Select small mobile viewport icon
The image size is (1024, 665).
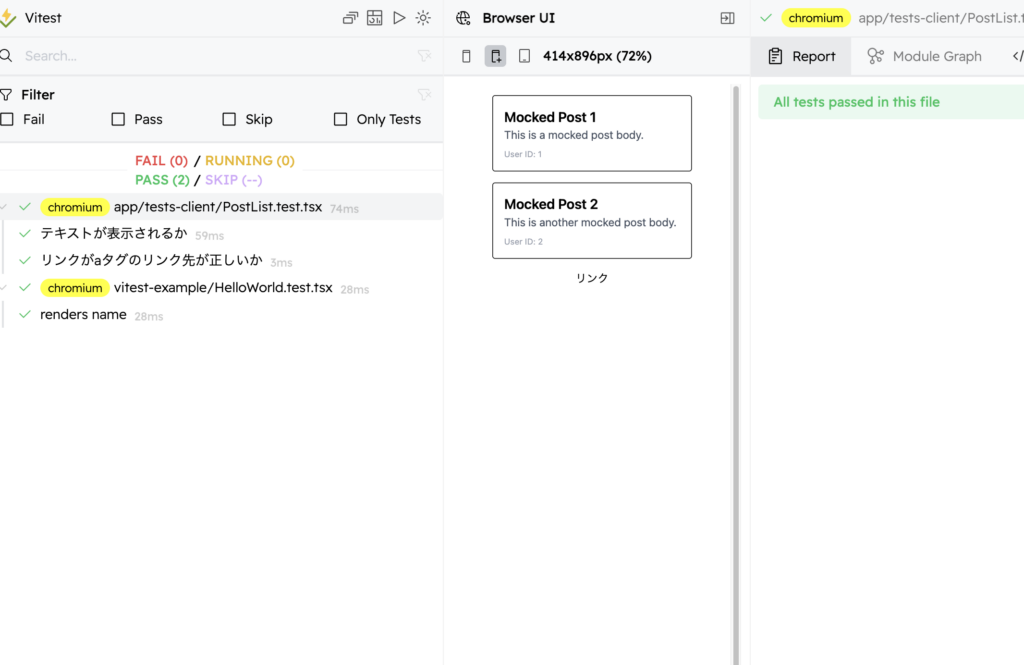[466, 56]
